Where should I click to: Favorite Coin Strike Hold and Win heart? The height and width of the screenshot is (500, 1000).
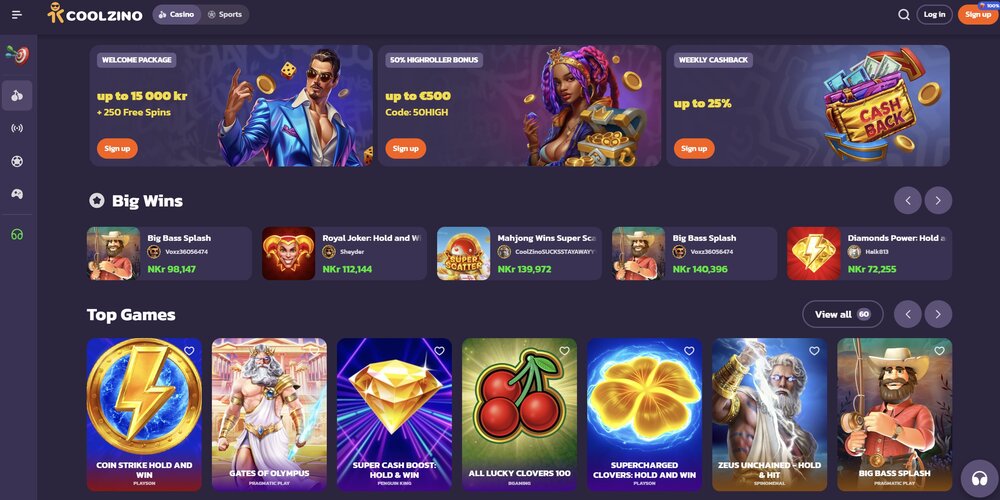[x=189, y=351]
